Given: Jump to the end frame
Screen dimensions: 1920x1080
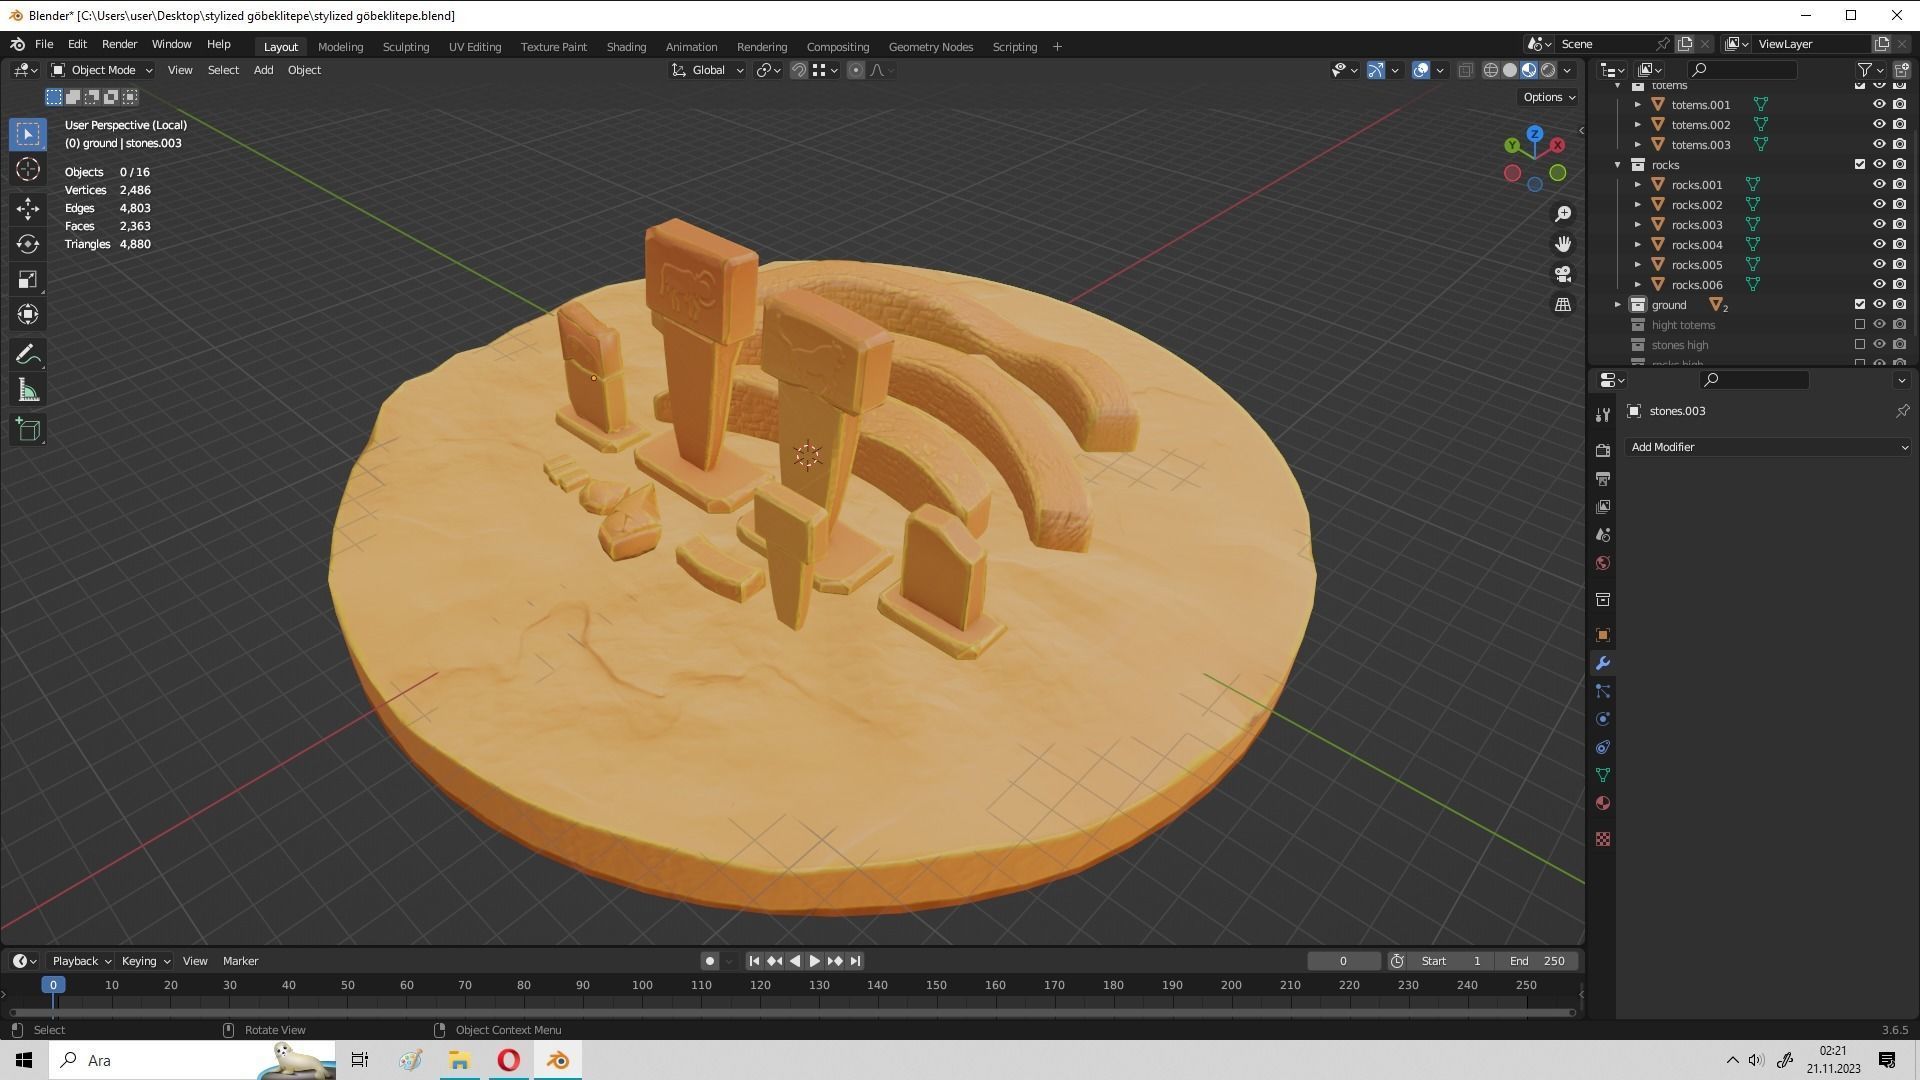Looking at the screenshot, I should [x=855, y=961].
